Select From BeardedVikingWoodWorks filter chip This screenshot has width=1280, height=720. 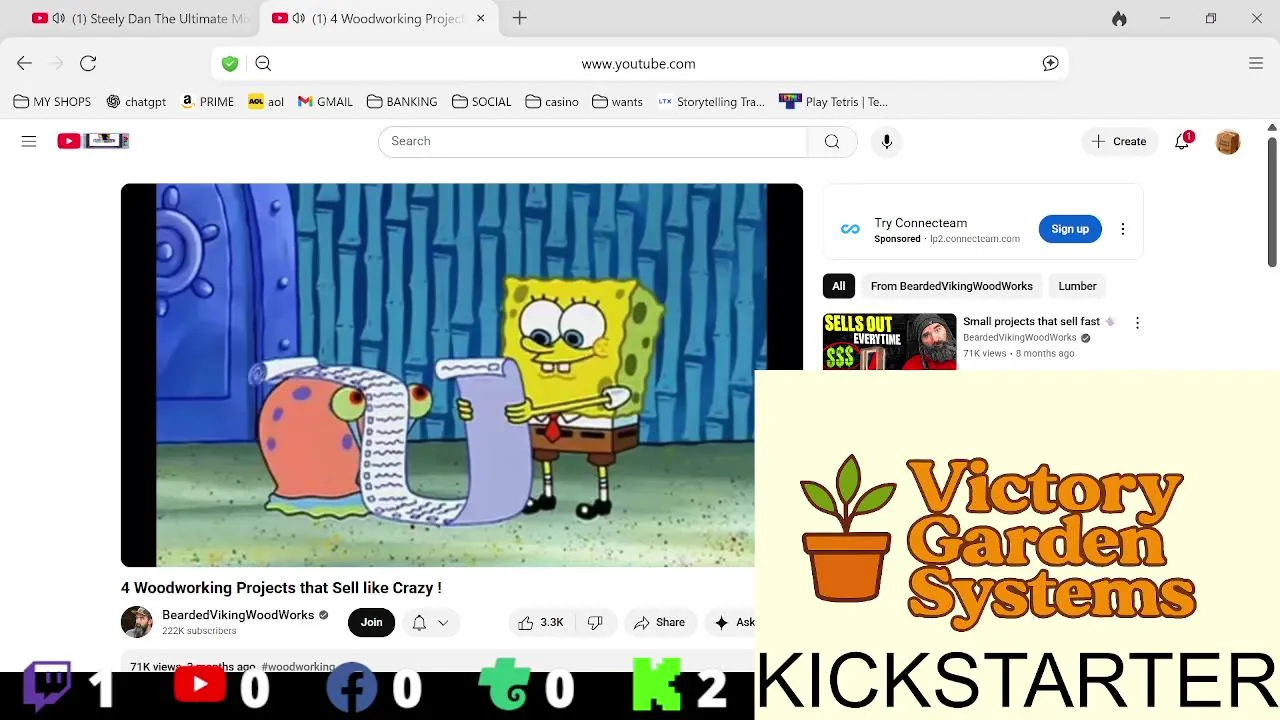click(x=951, y=286)
